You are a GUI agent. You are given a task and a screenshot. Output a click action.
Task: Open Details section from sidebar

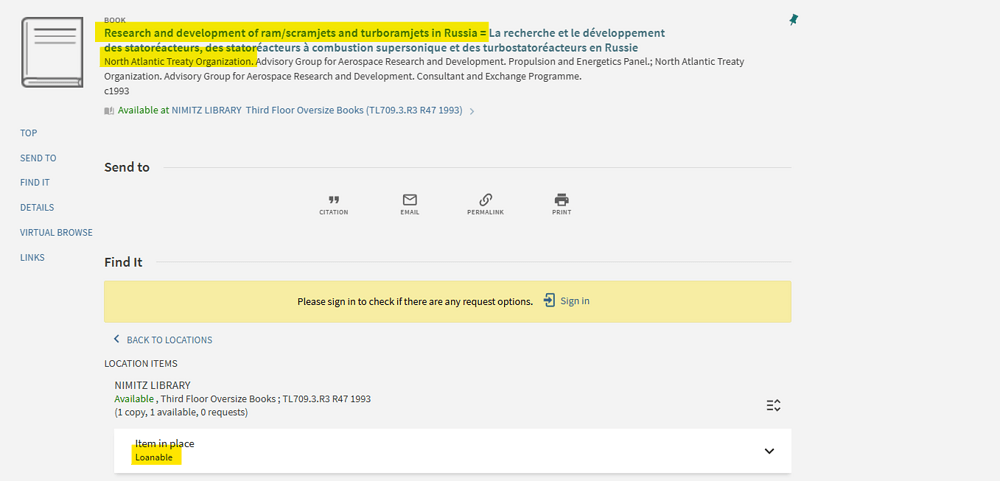click(x=37, y=208)
